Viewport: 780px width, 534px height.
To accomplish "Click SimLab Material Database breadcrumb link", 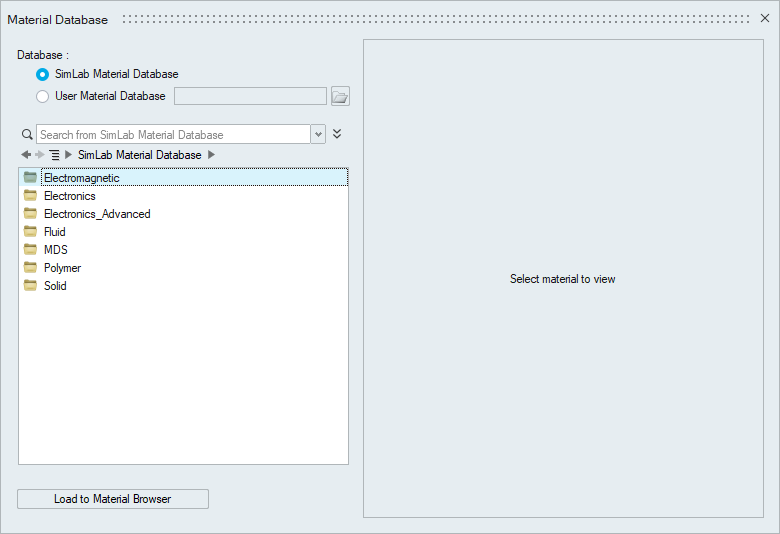I will coord(139,155).
